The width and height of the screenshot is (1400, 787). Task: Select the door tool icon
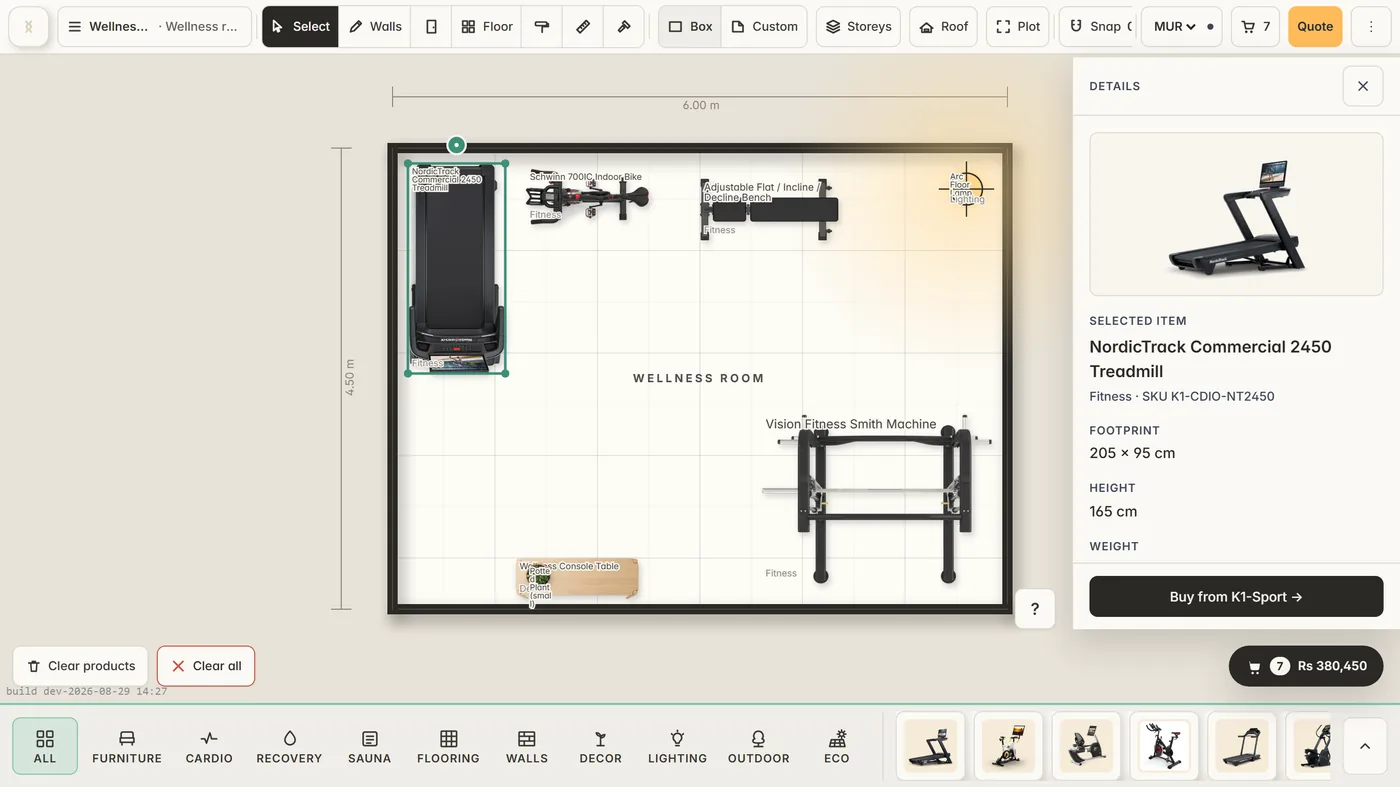point(431,27)
